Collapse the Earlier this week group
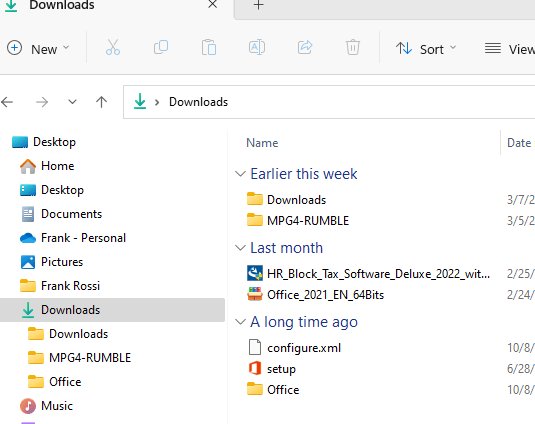 coord(241,174)
